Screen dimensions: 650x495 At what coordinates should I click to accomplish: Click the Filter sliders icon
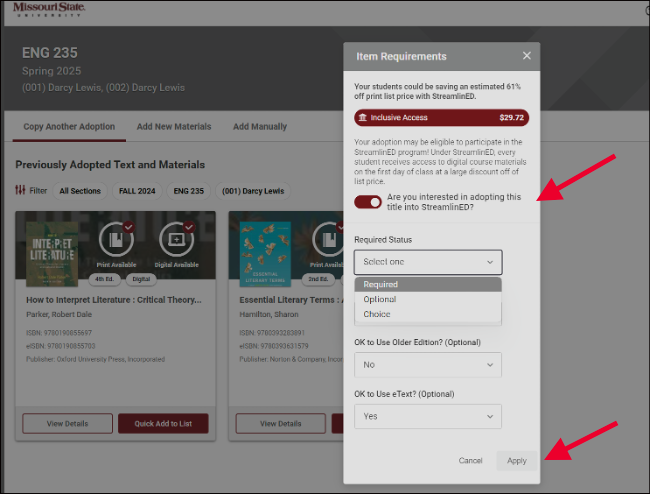[x=20, y=191]
